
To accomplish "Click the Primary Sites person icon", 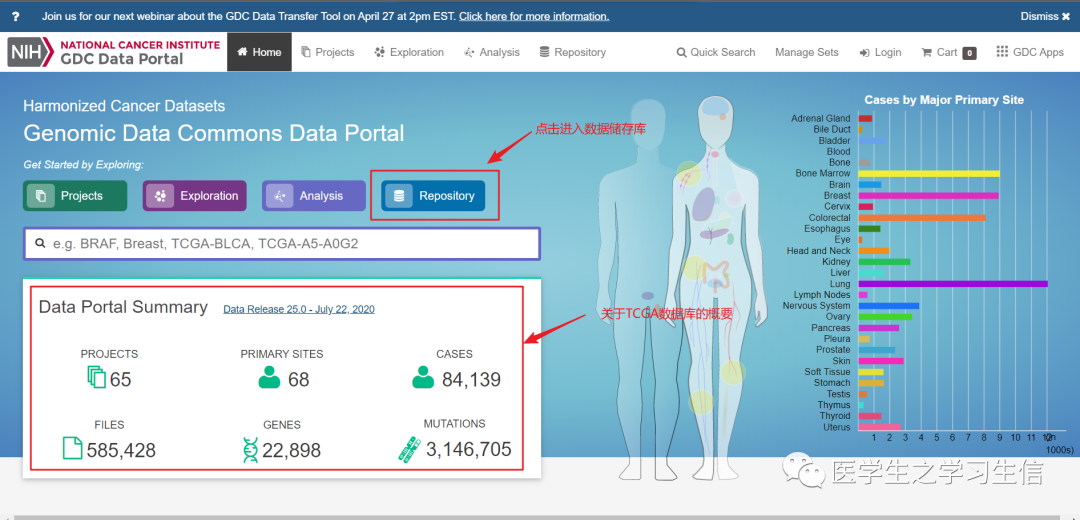I will point(269,377).
